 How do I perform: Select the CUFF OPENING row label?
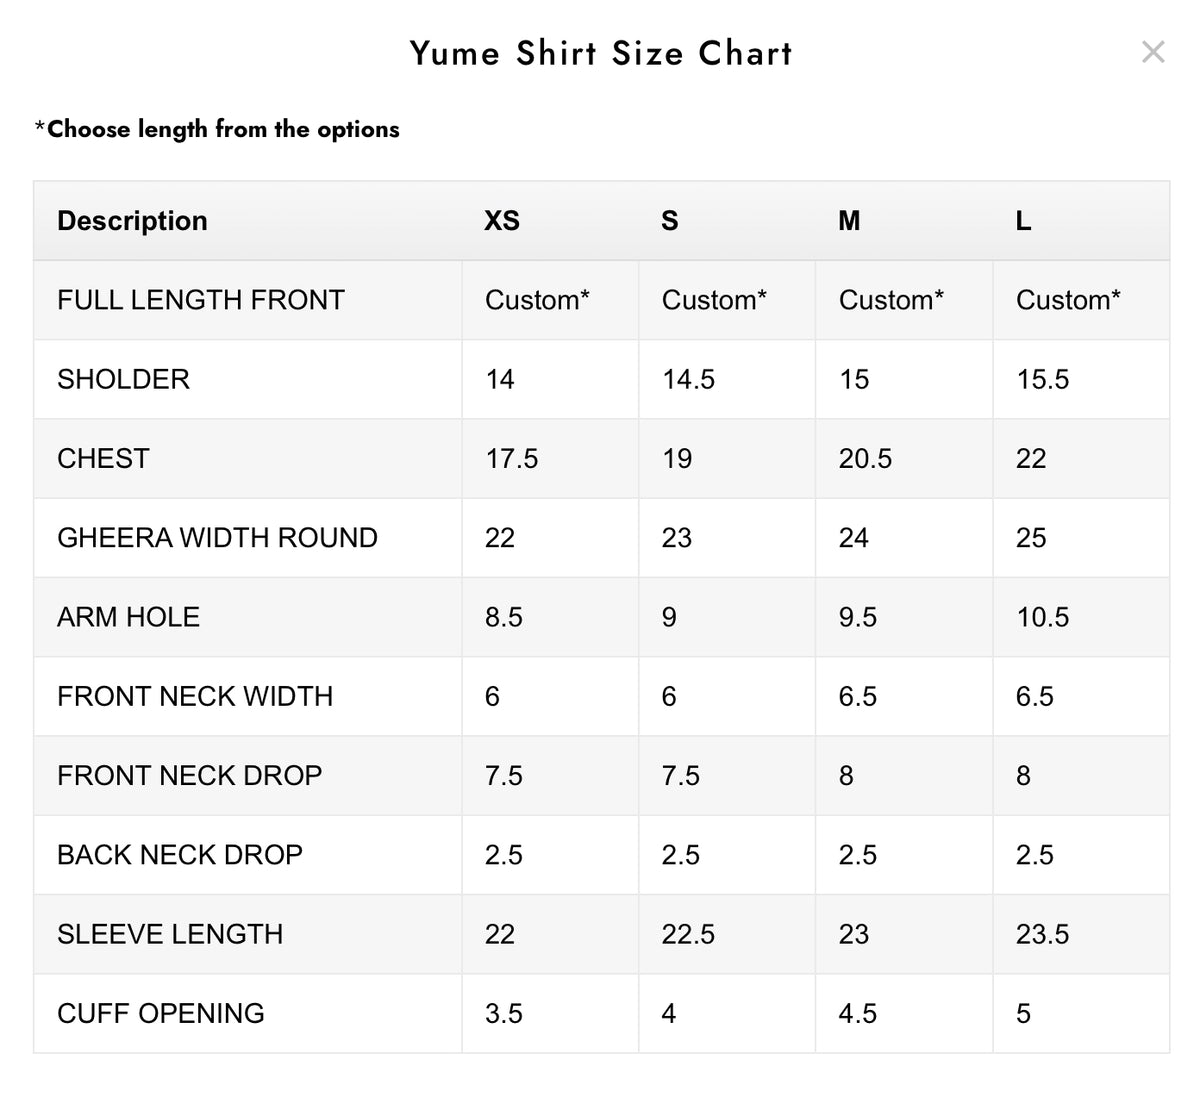pyautogui.click(x=161, y=1013)
